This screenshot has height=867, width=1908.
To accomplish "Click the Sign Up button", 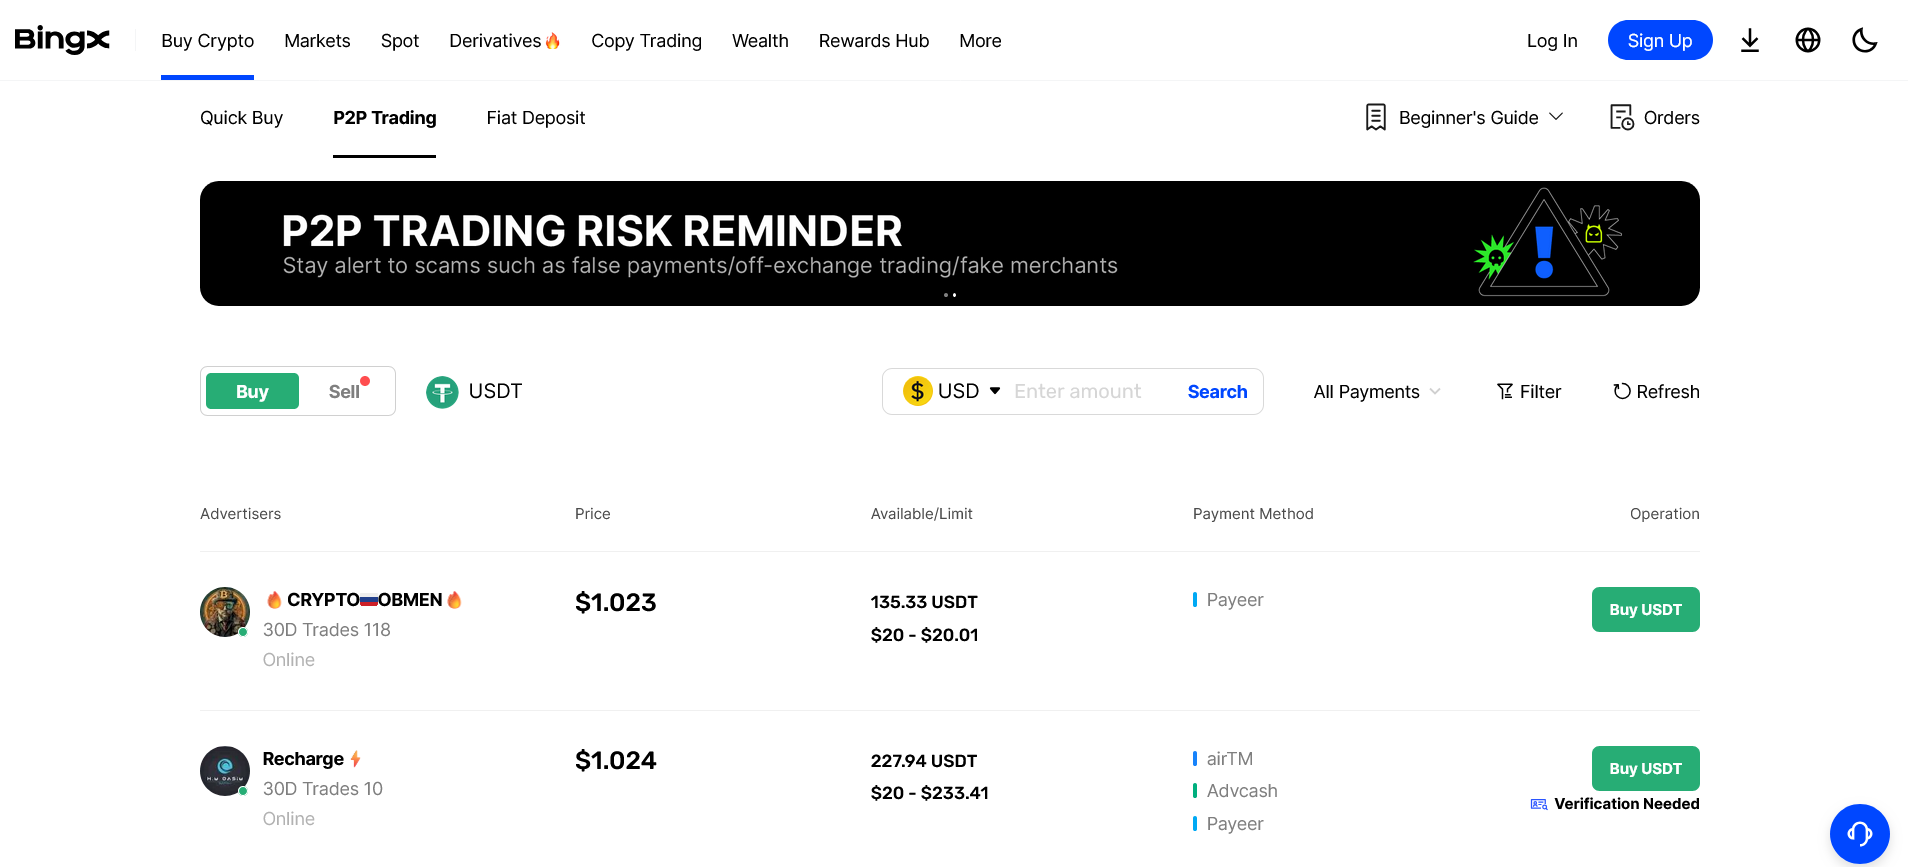I will pos(1660,40).
